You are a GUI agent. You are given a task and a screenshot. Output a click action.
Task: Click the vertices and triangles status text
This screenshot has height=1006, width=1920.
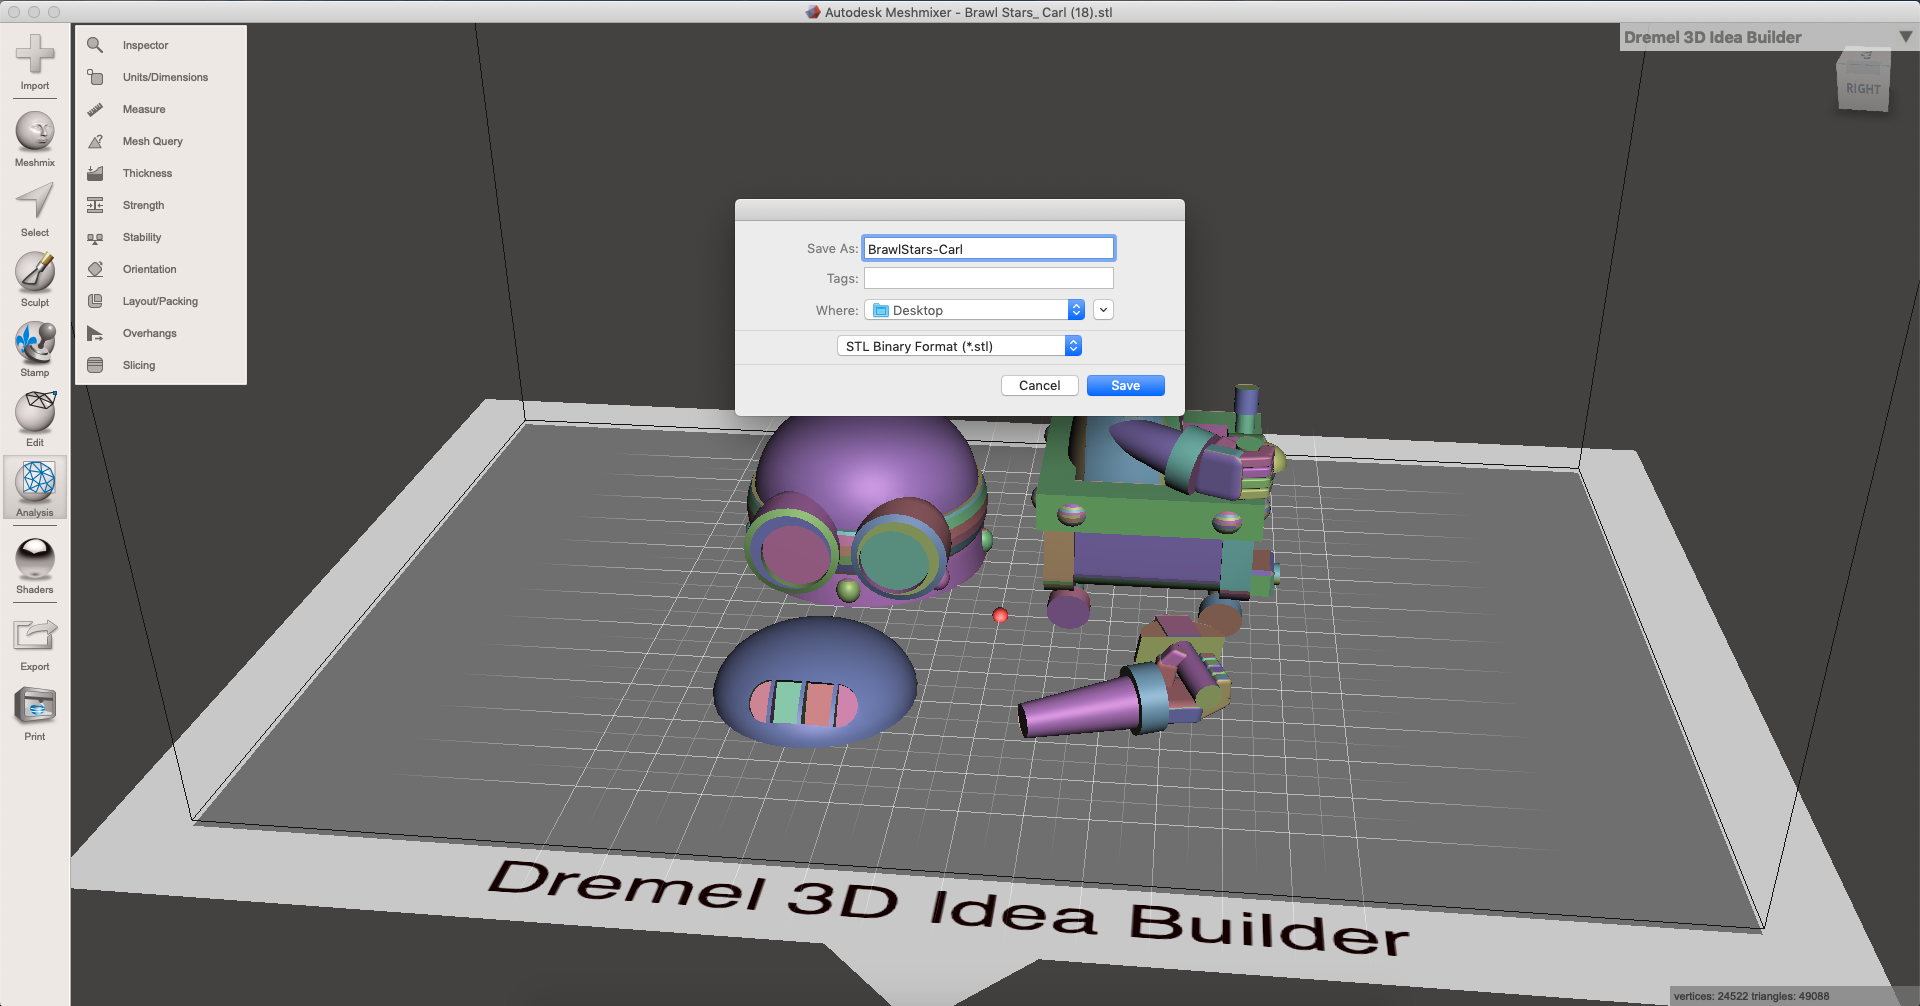[1751, 996]
